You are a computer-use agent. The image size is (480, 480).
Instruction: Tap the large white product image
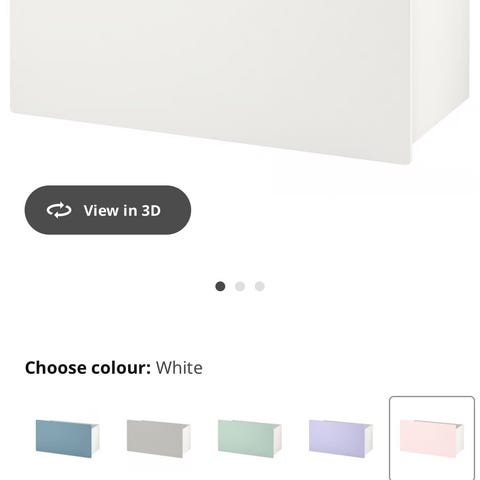(240, 82)
